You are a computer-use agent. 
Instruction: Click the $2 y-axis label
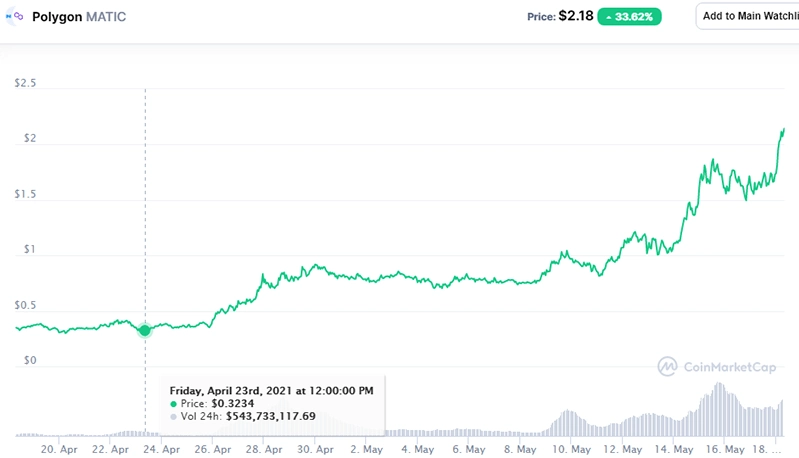[x=30, y=138]
